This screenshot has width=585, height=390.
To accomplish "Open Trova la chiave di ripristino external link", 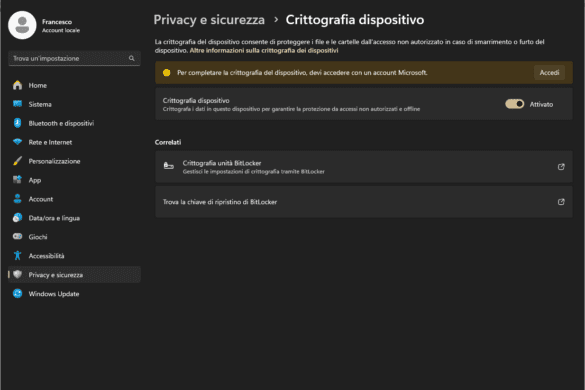I will pyautogui.click(x=561, y=202).
